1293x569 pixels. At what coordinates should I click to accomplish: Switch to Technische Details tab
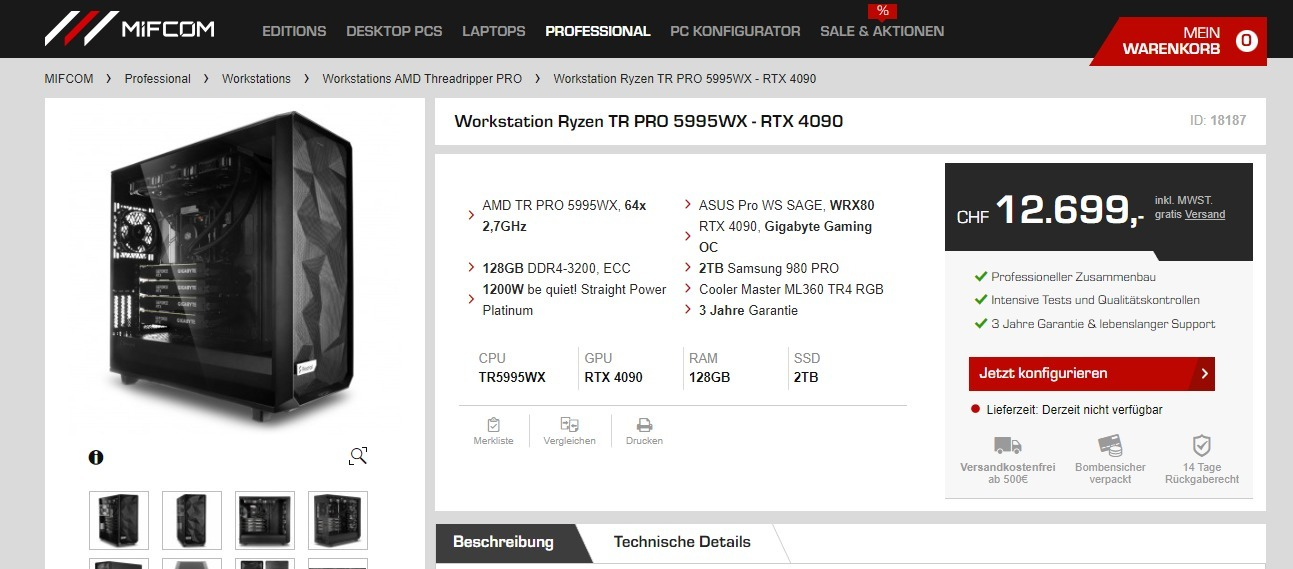[682, 542]
